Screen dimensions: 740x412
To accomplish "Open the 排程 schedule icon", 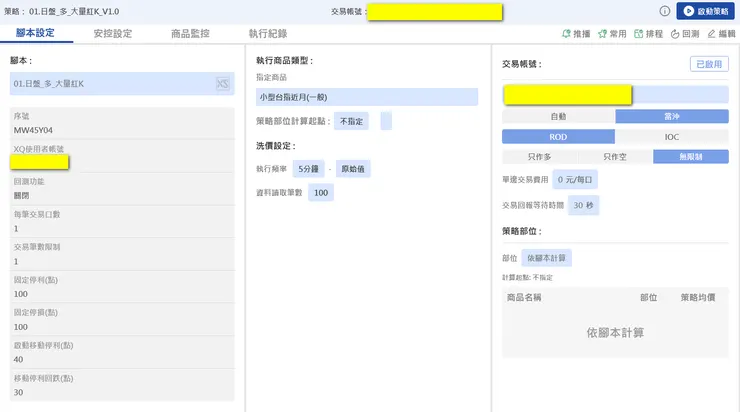I will coord(639,34).
